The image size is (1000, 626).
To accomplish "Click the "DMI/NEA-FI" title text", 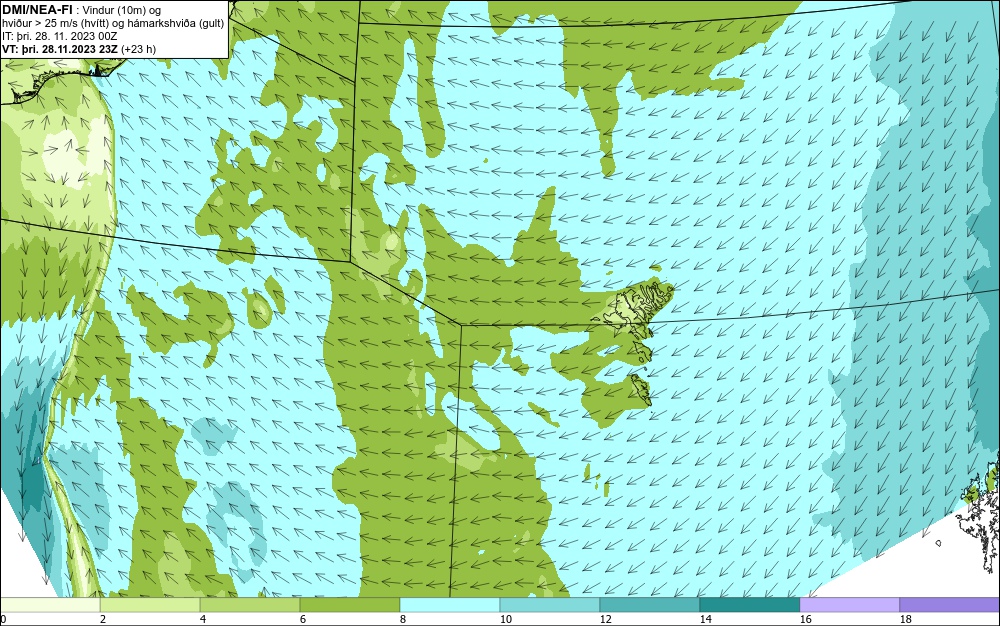I will [x=37, y=9].
